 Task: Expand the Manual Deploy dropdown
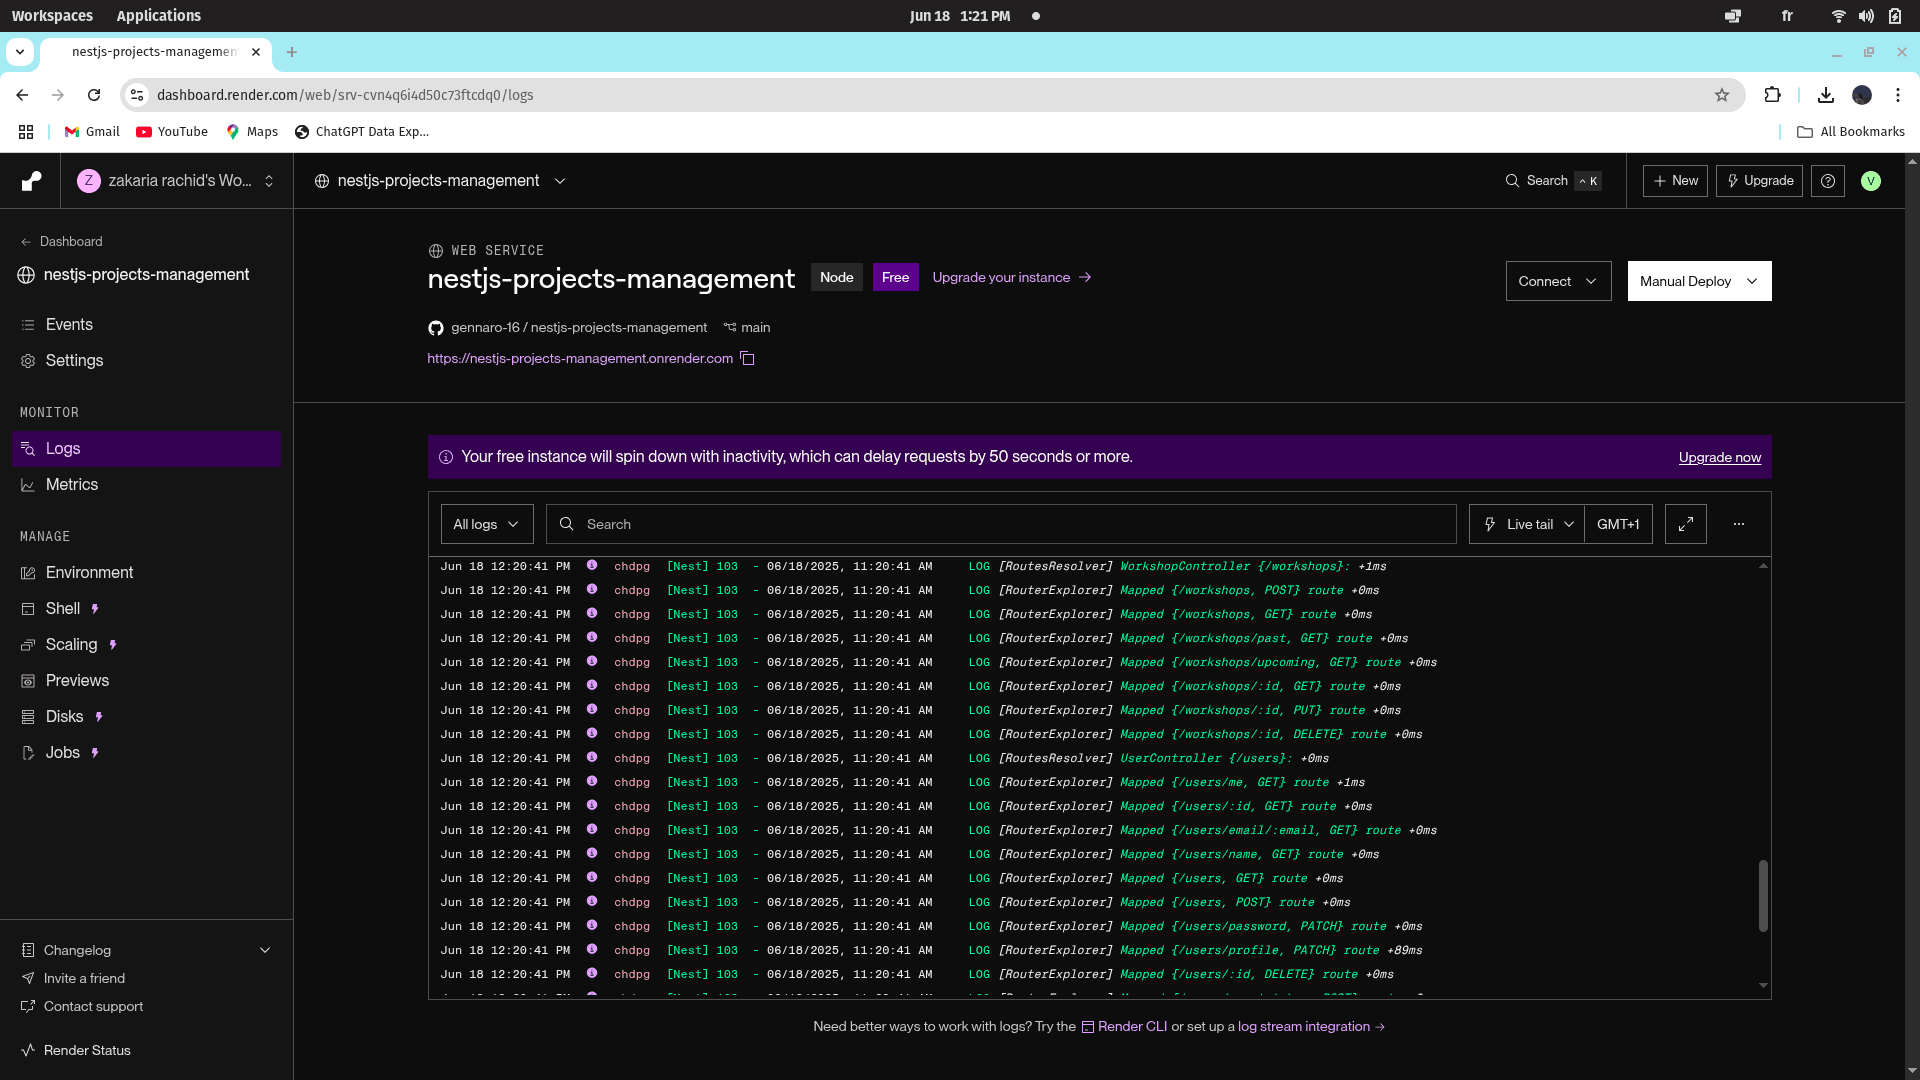coord(1700,281)
